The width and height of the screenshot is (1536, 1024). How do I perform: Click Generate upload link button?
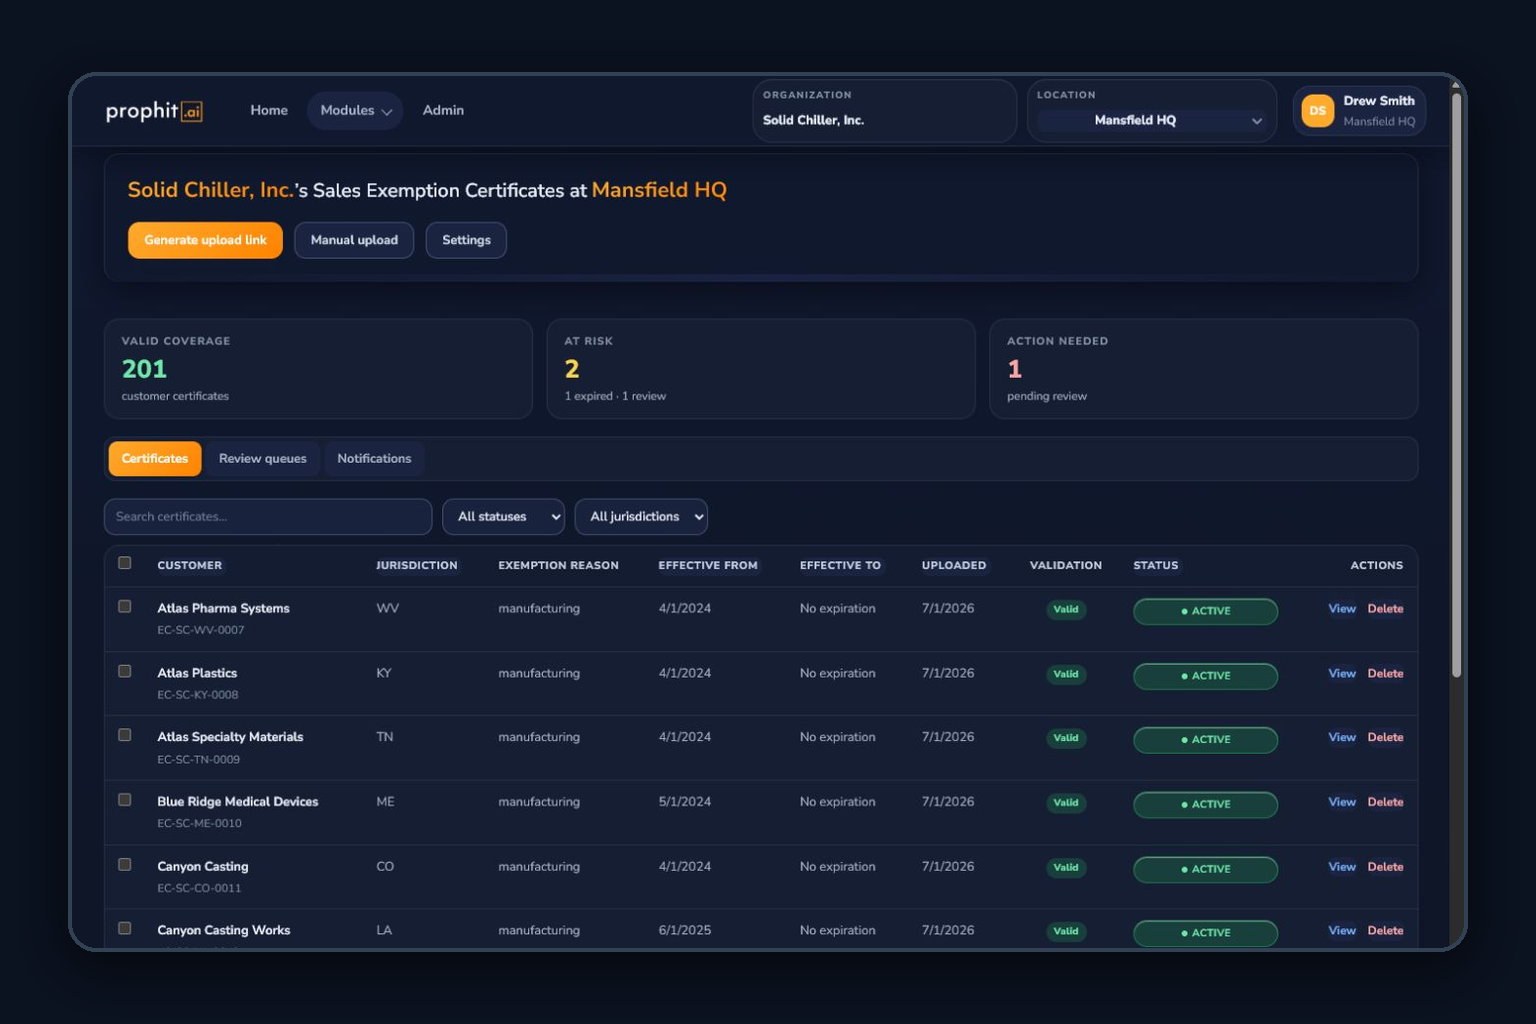click(x=205, y=240)
